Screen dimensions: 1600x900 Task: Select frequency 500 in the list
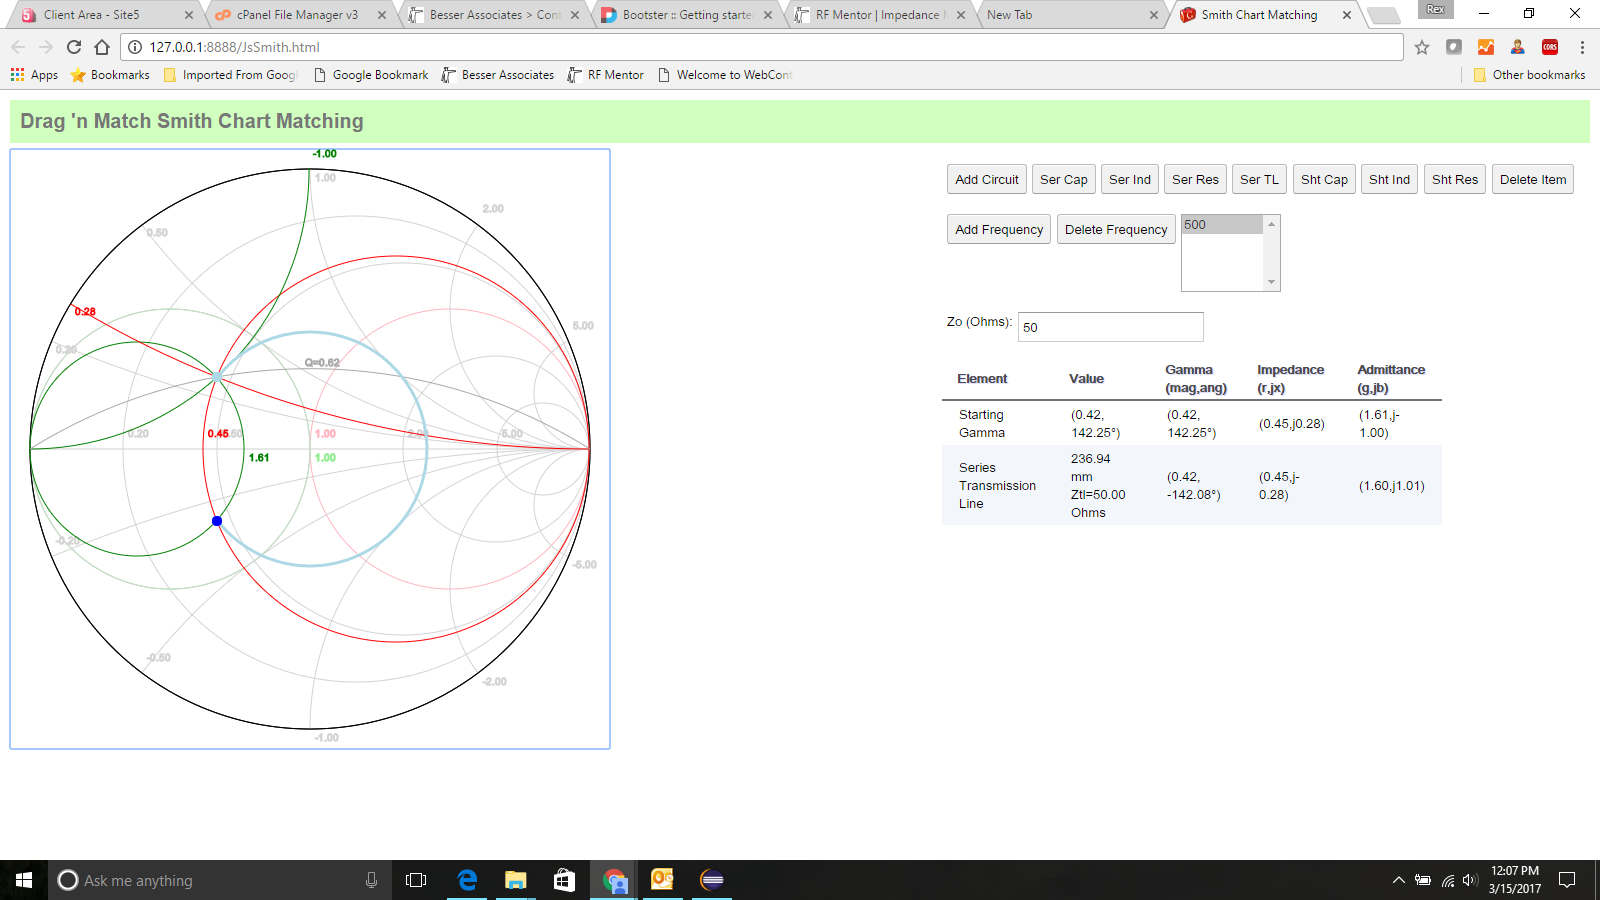click(x=1222, y=225)
